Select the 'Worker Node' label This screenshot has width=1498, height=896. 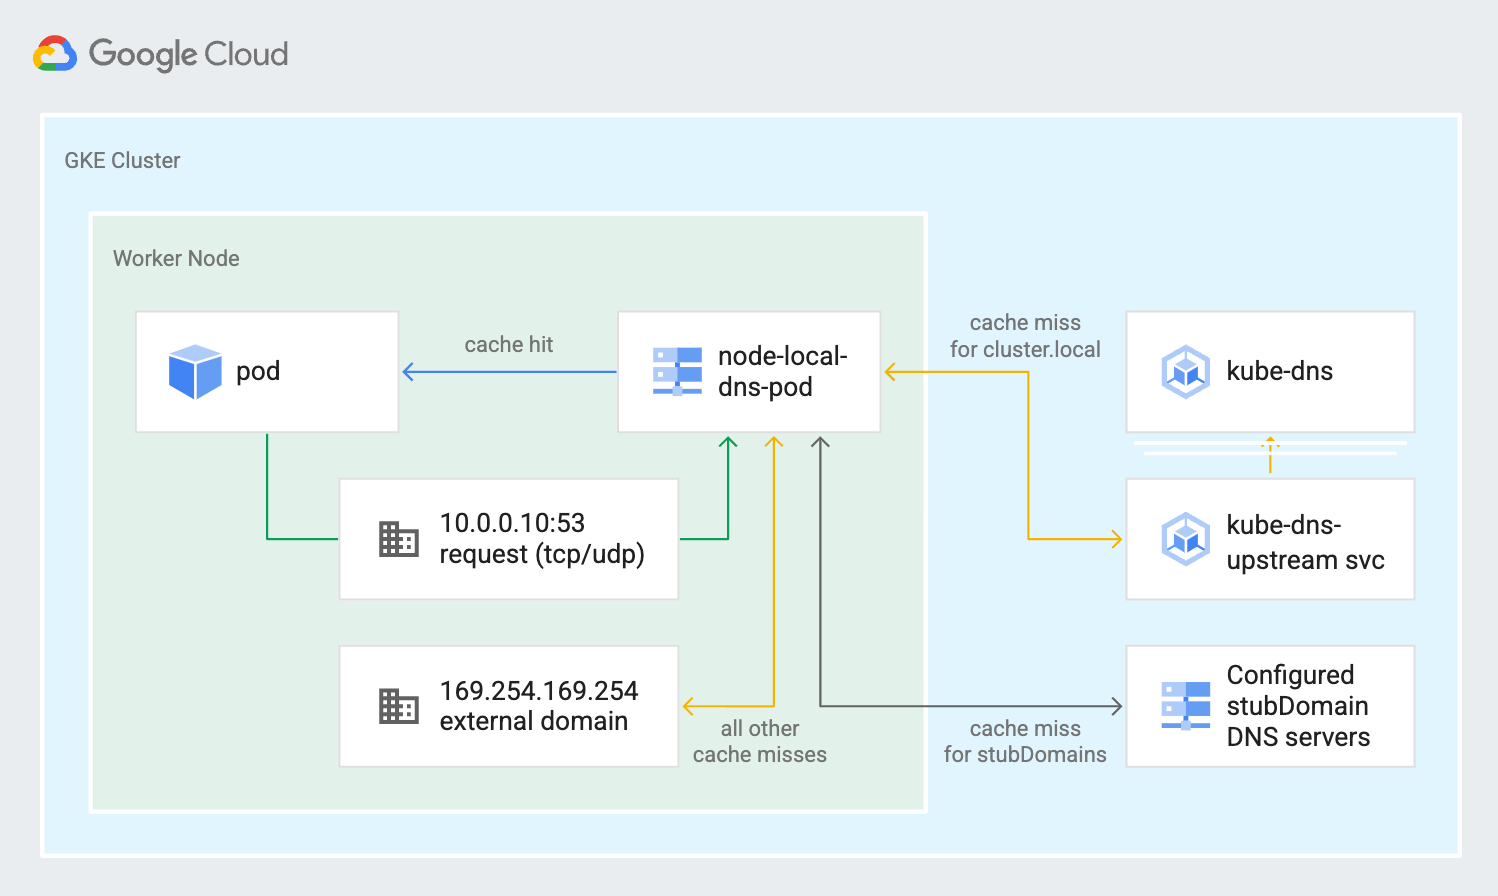[x=176, y=259]
